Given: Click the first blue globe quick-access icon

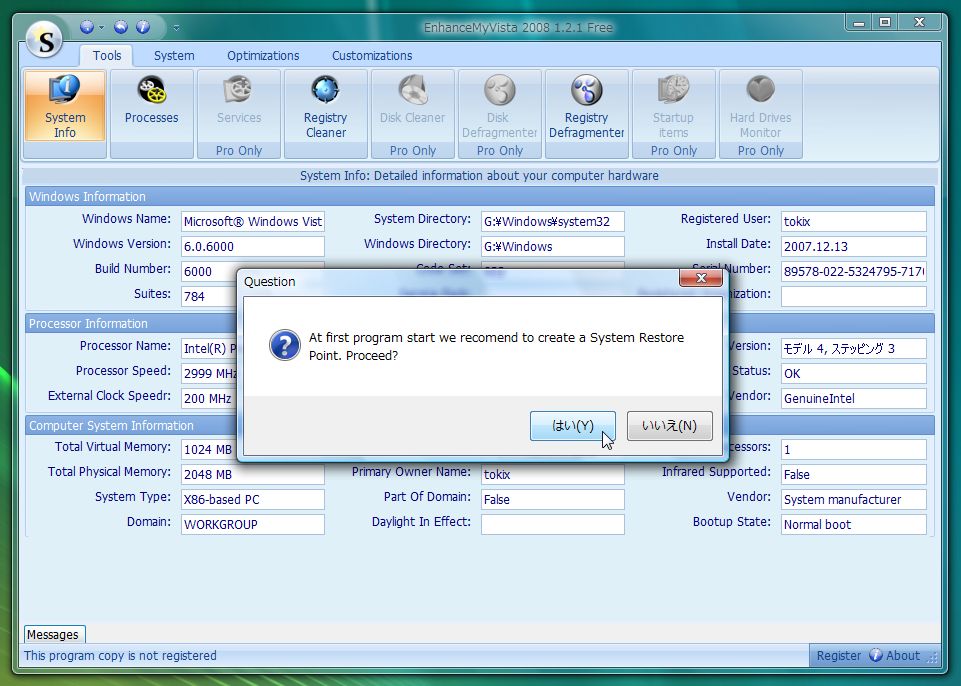Looking at the screenshot, I should coord(87,27).
